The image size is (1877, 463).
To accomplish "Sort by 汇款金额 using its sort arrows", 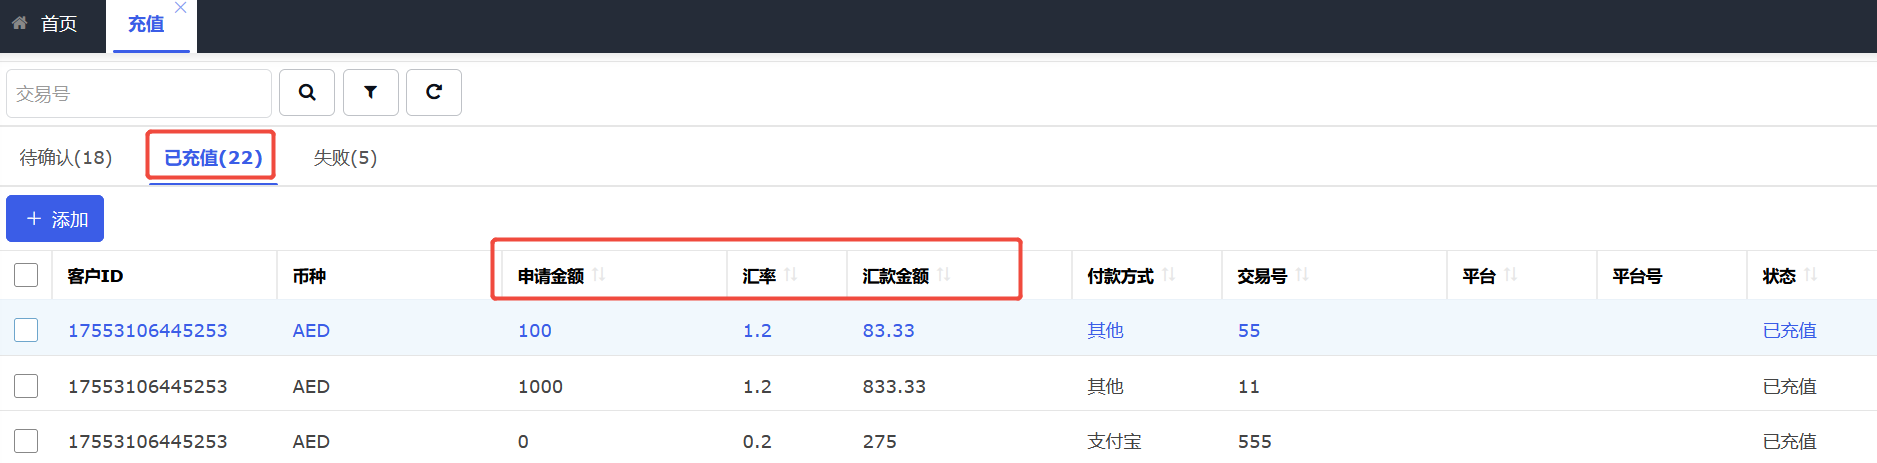I will point(944,275).
